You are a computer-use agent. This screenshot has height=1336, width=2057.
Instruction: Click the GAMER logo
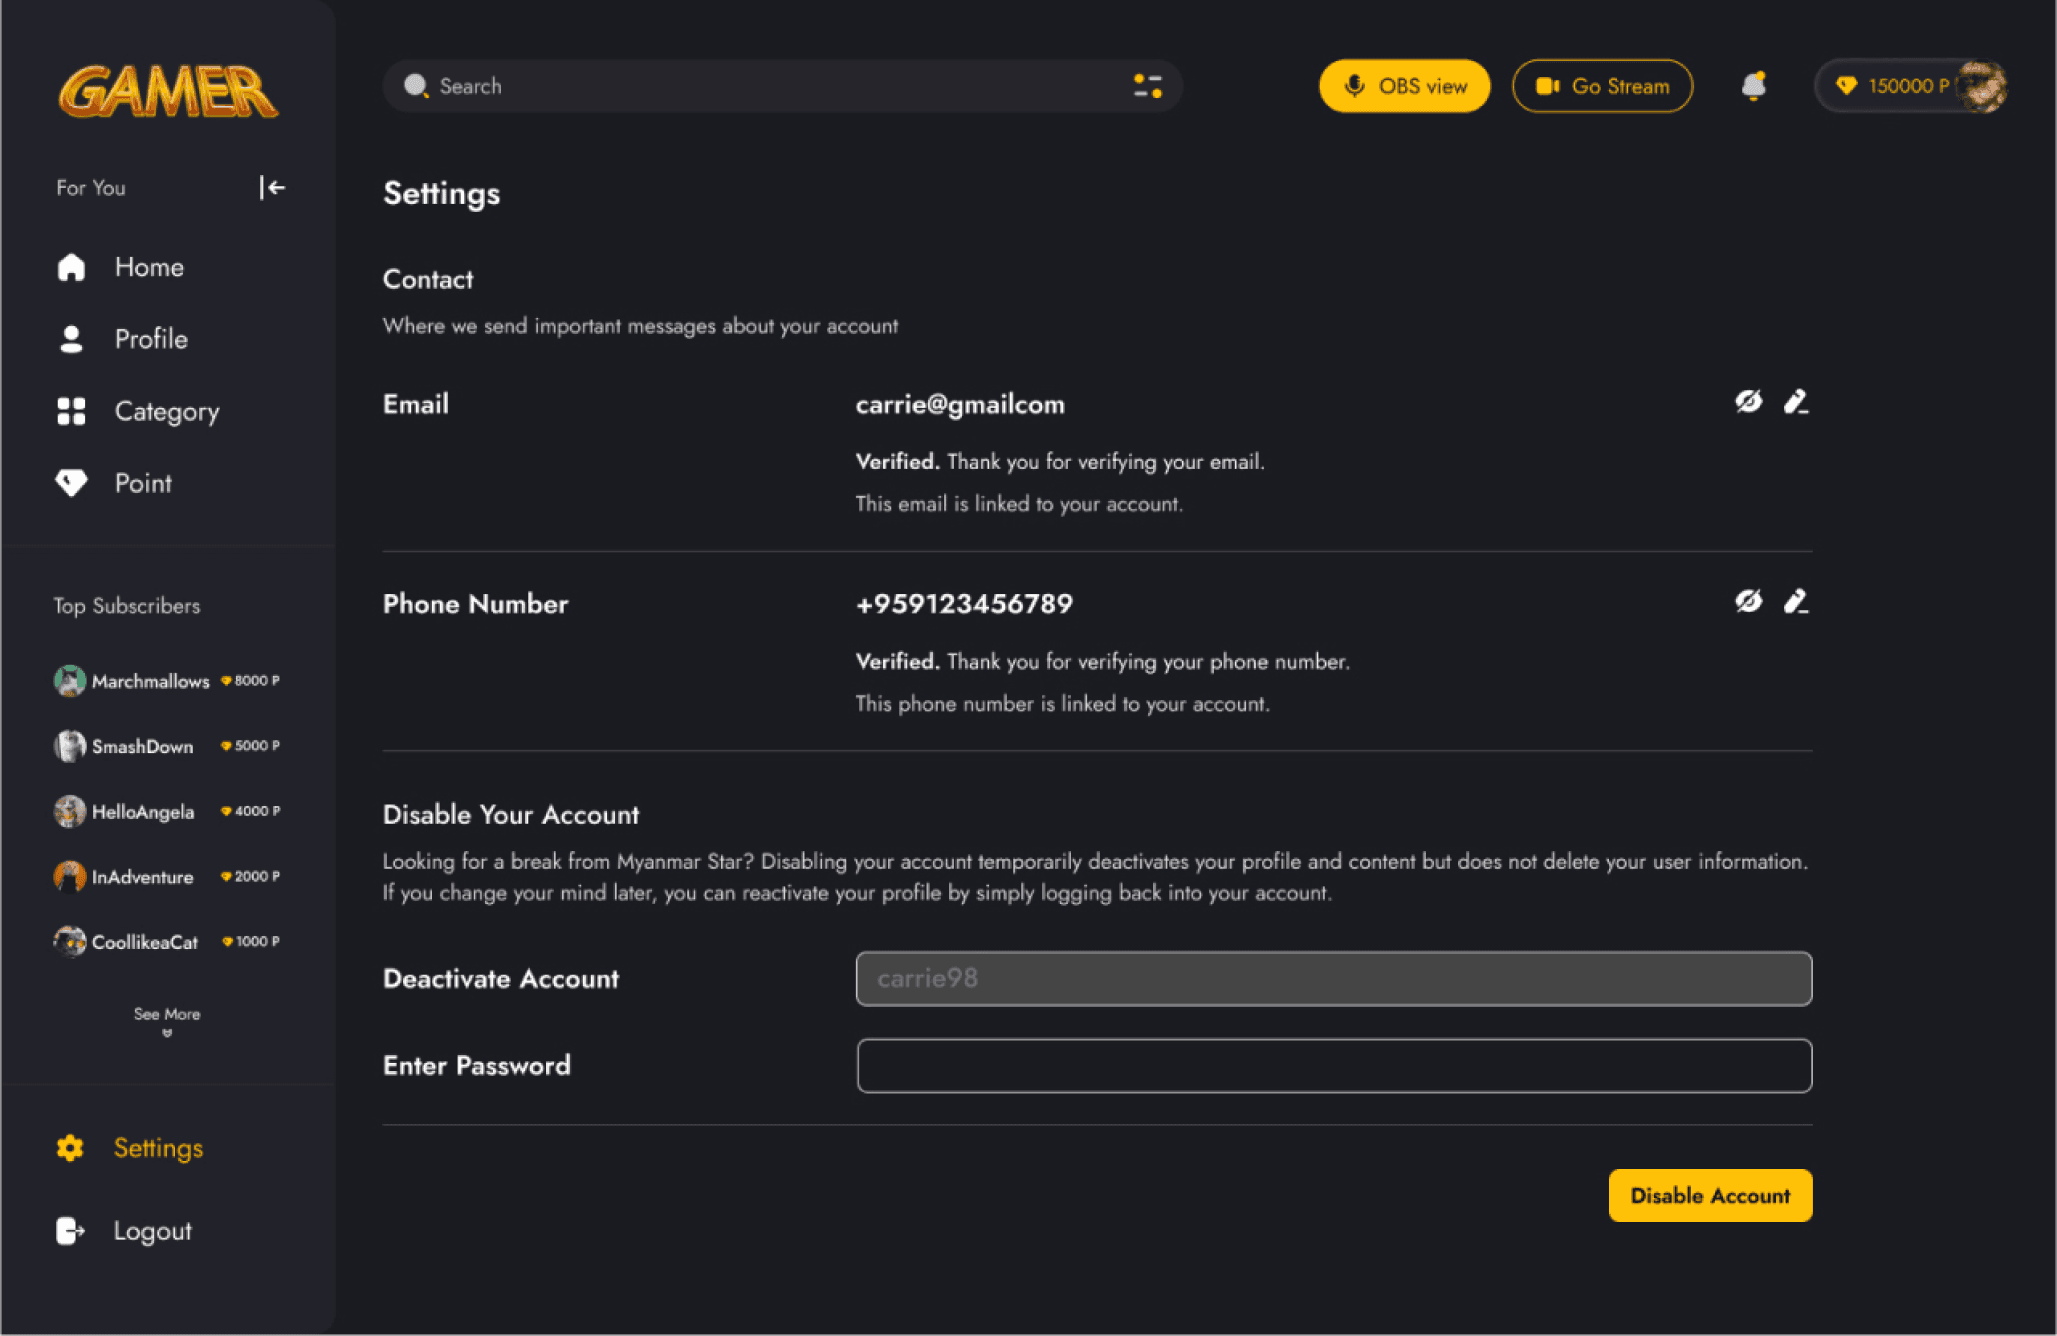click(x=168, y=92)
